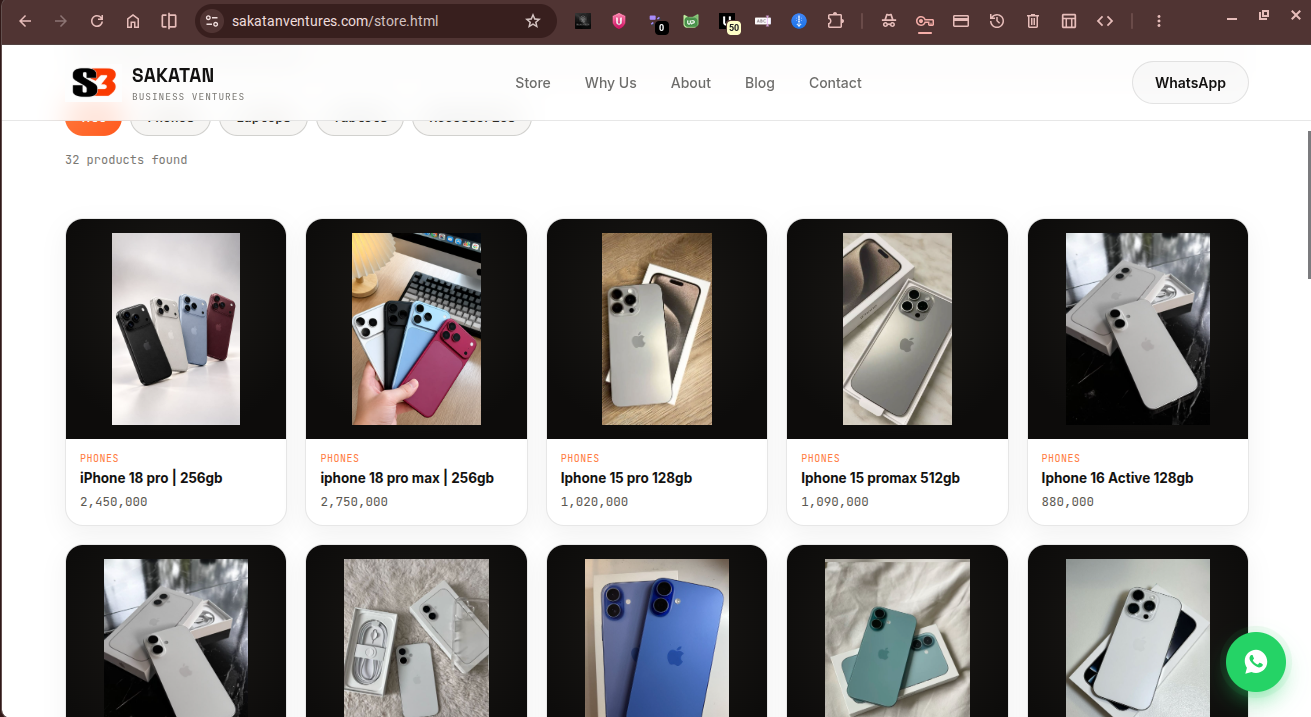Open Iphone 16 Active 128gb product image
The image size is (1311, 717).
[x=1138, y=329]
